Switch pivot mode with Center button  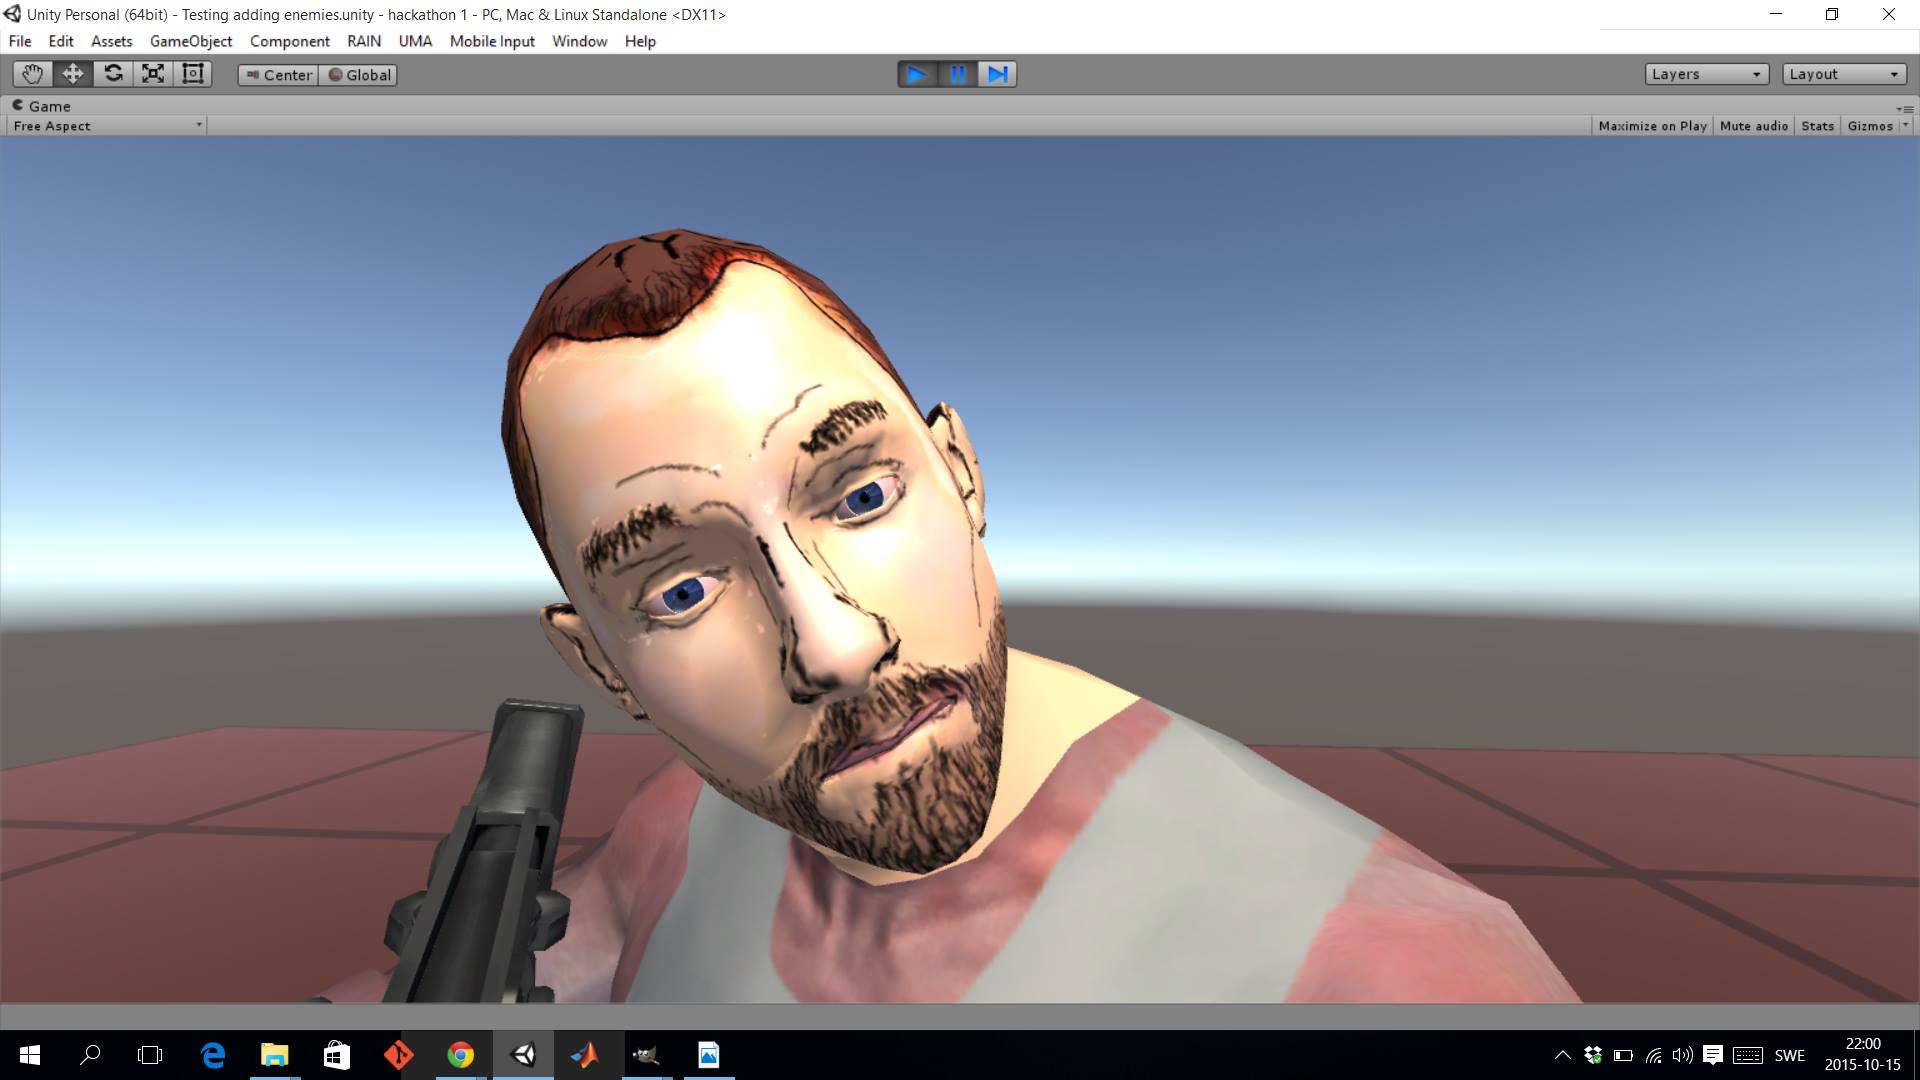279,75
